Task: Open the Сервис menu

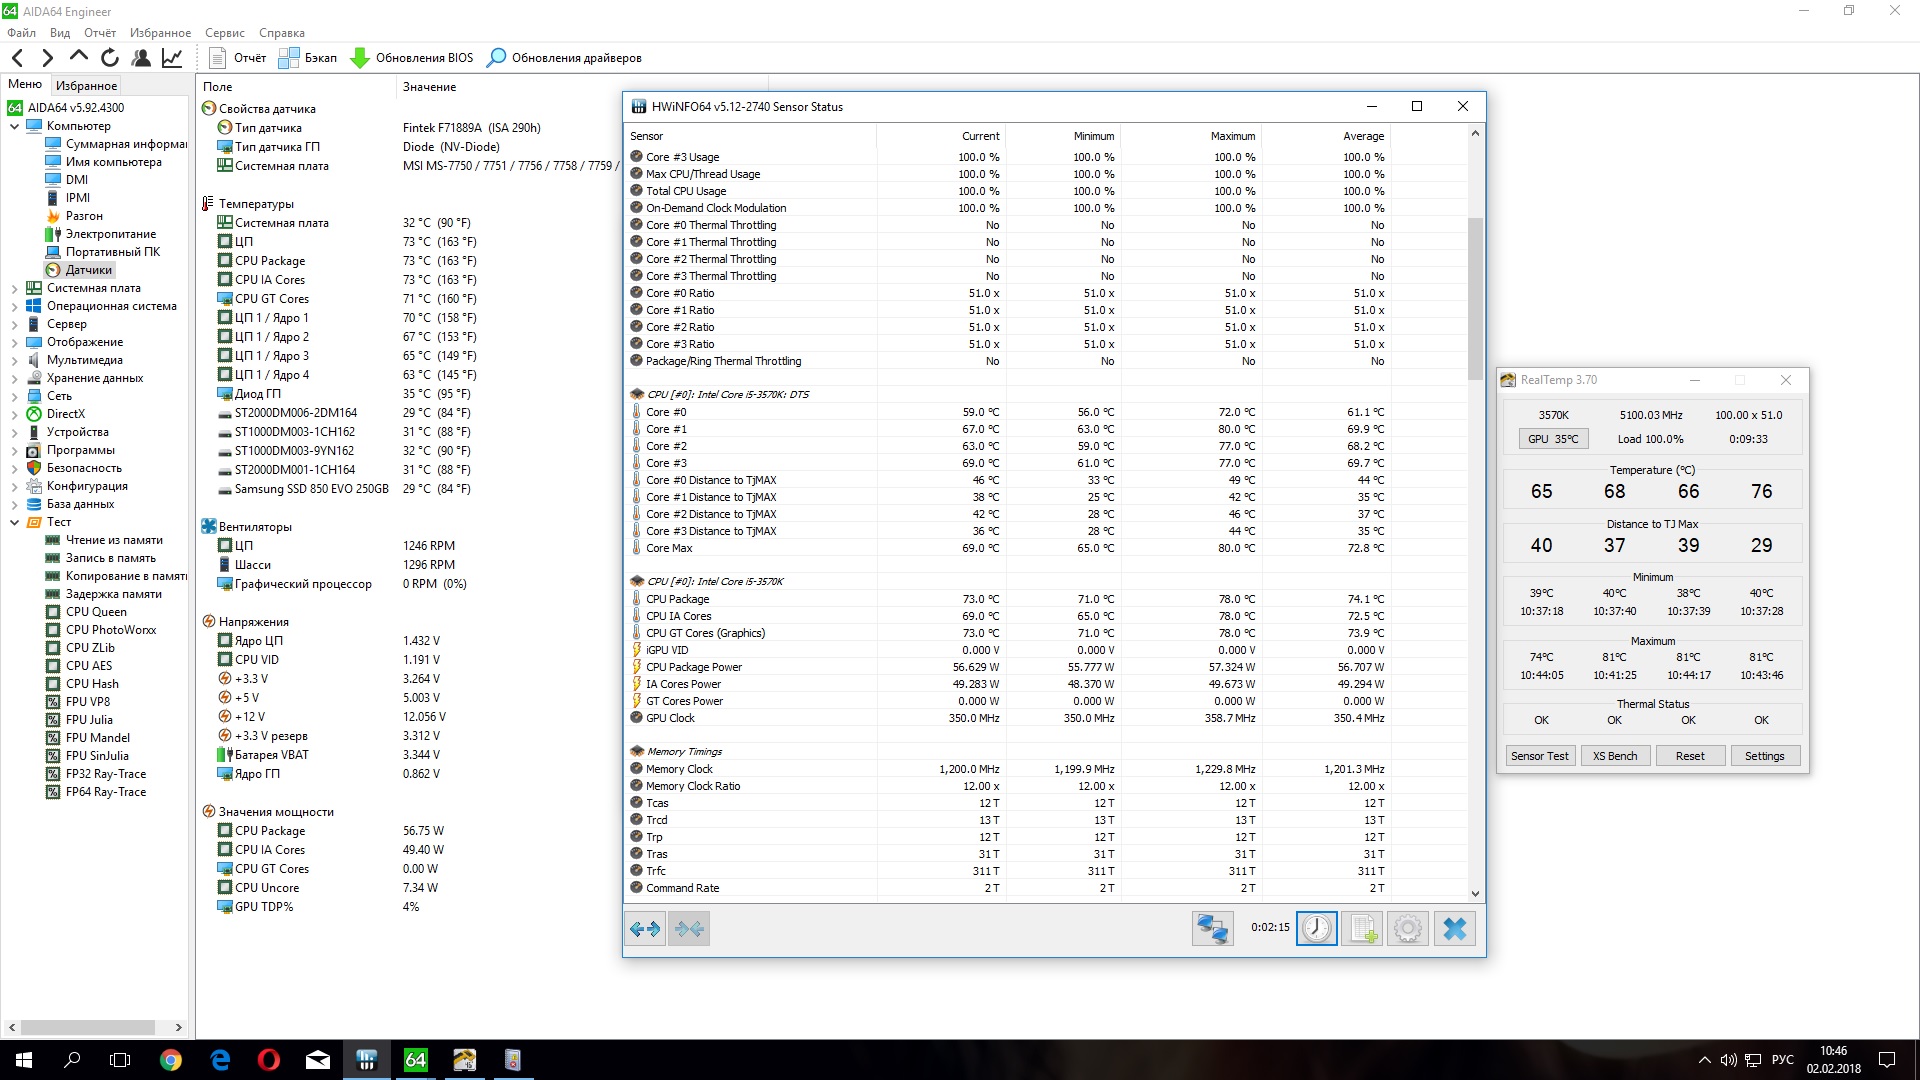Action: [224, 33]
